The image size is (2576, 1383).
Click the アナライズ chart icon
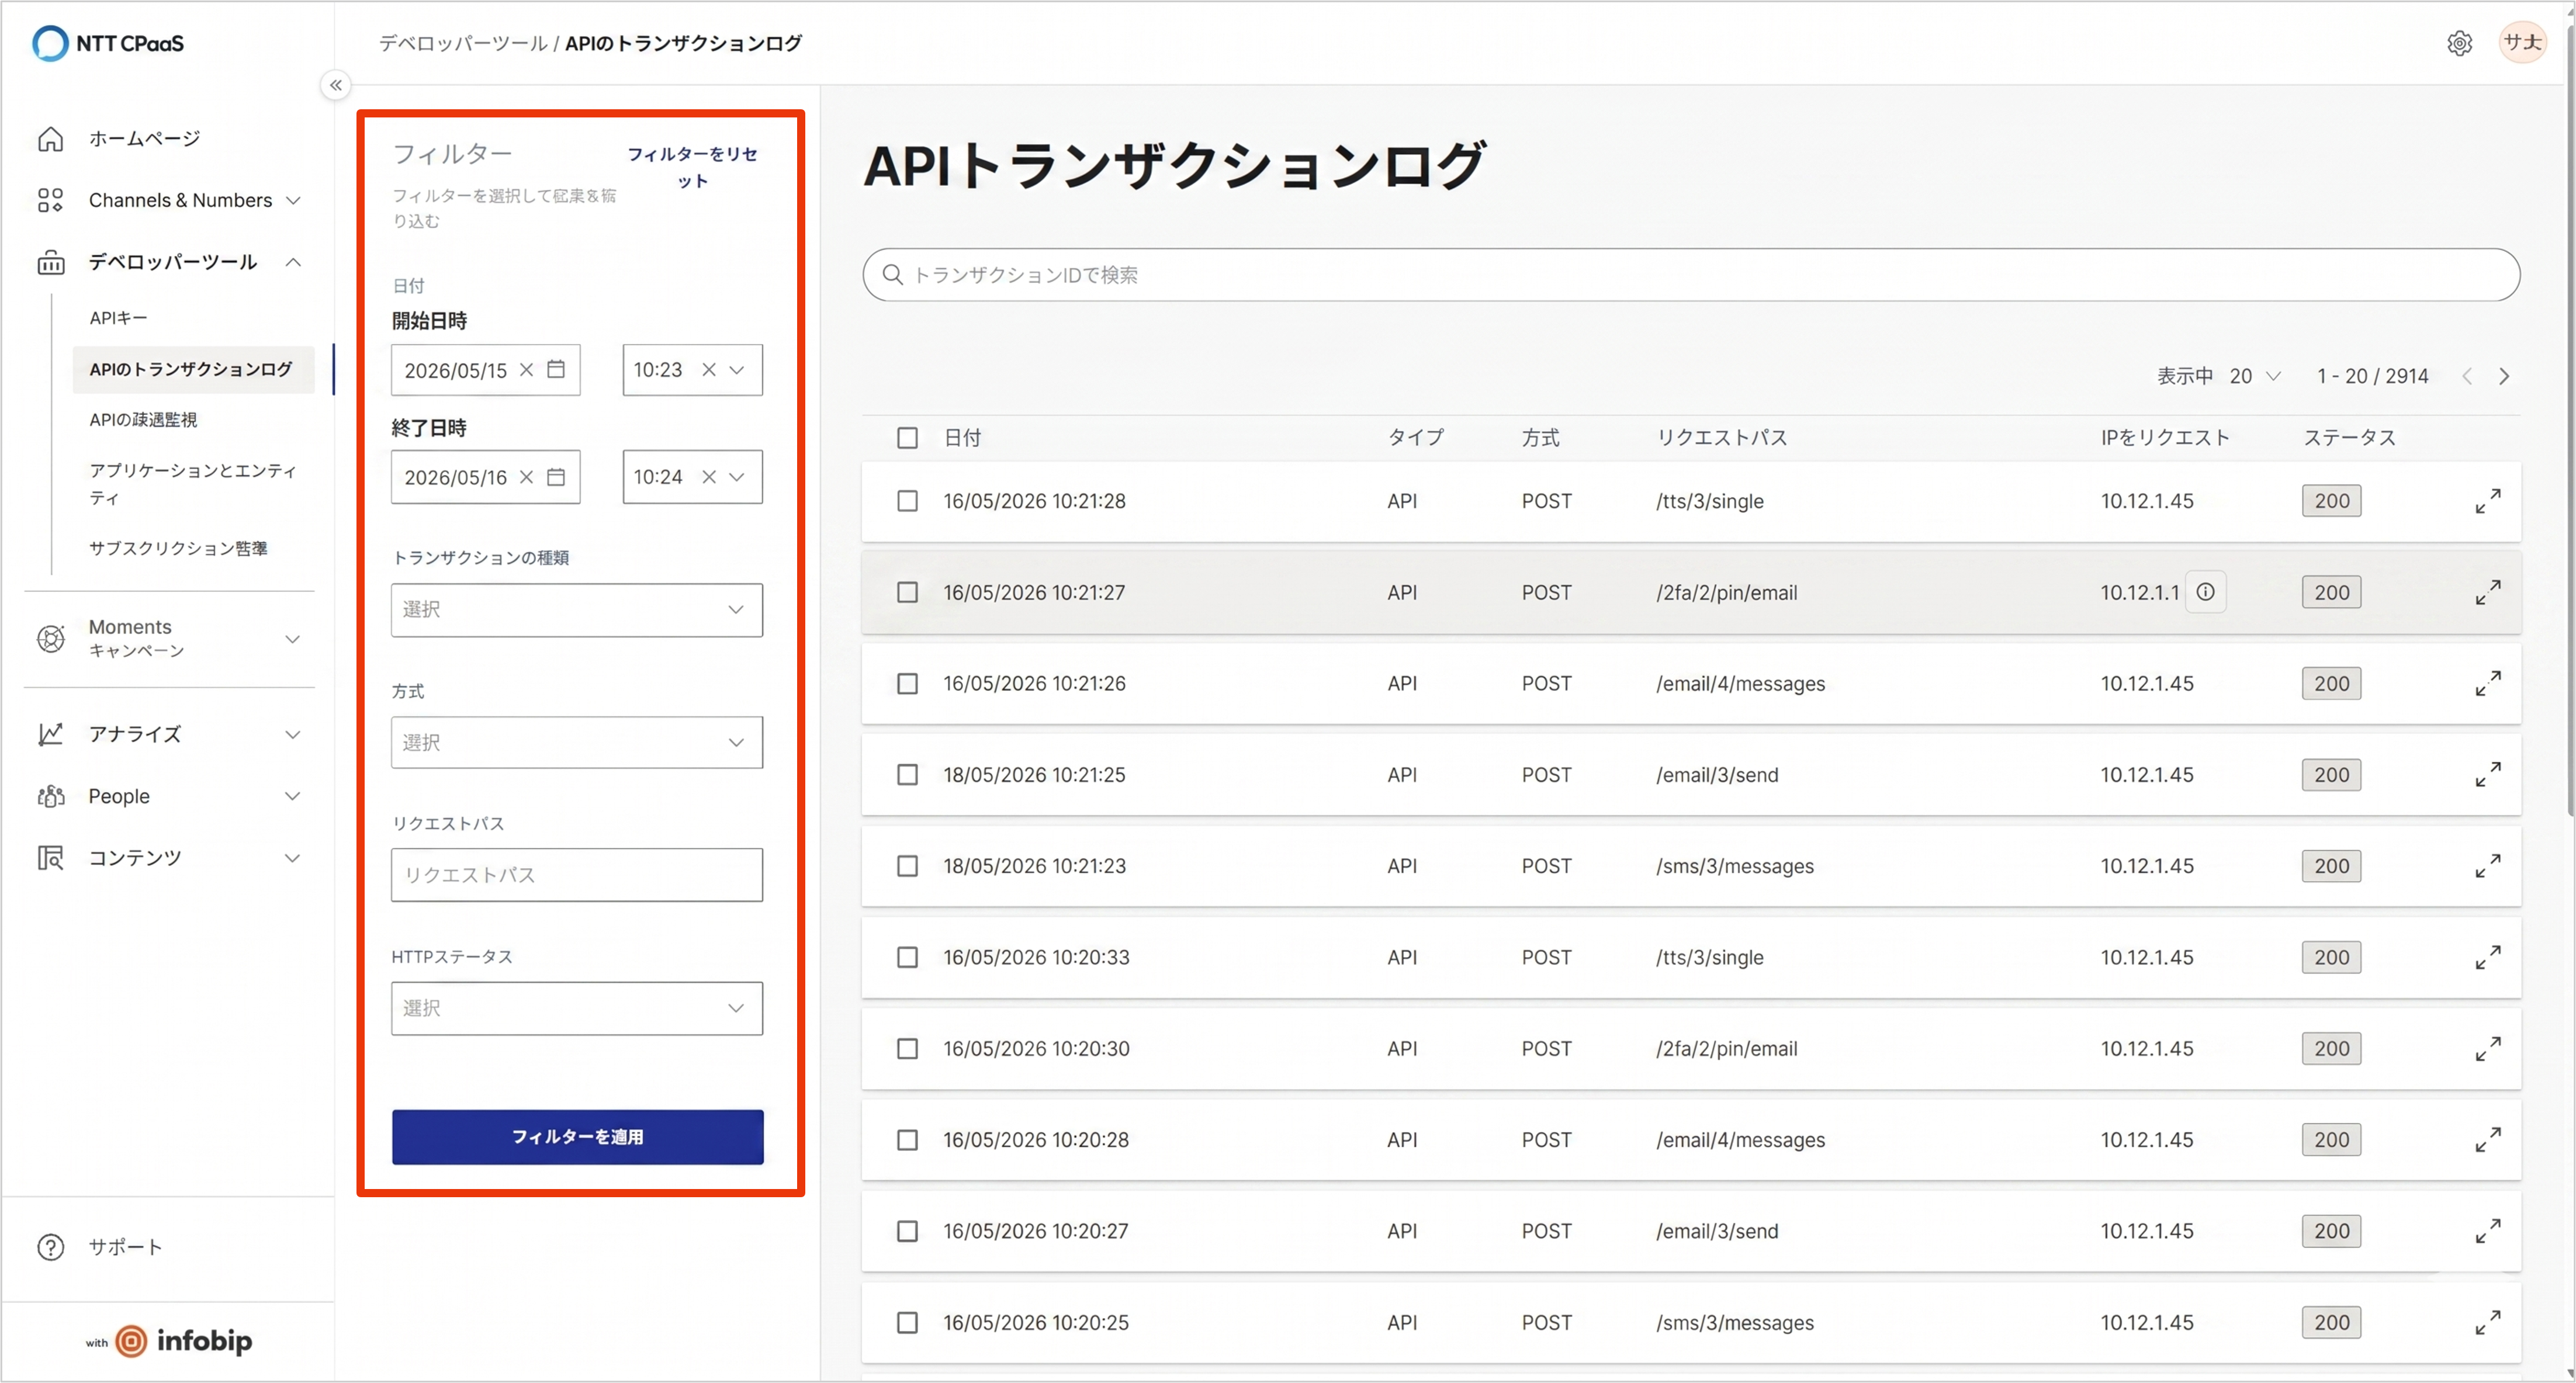pos(50,734)
